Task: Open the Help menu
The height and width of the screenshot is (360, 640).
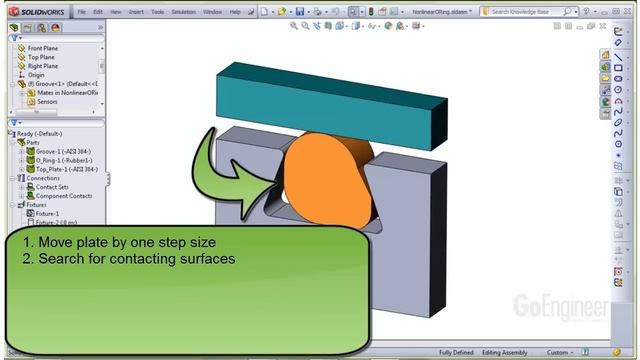Action: point(235,12)
